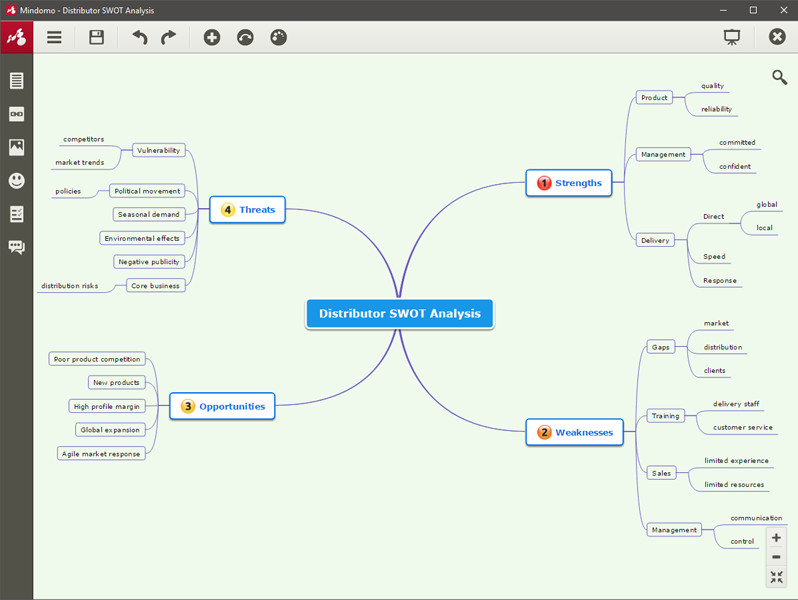
Task: Click the "policies" leaf text
Action: click(68, 191)
